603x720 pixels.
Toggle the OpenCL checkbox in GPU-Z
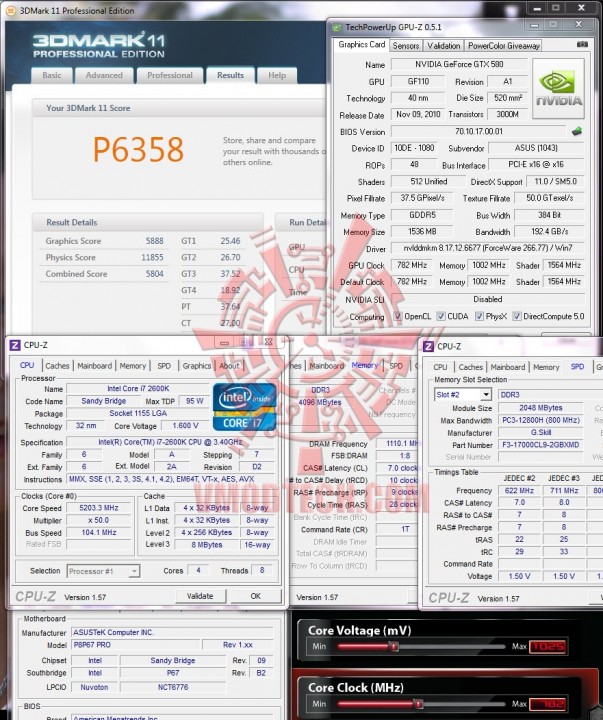(398, 316)
